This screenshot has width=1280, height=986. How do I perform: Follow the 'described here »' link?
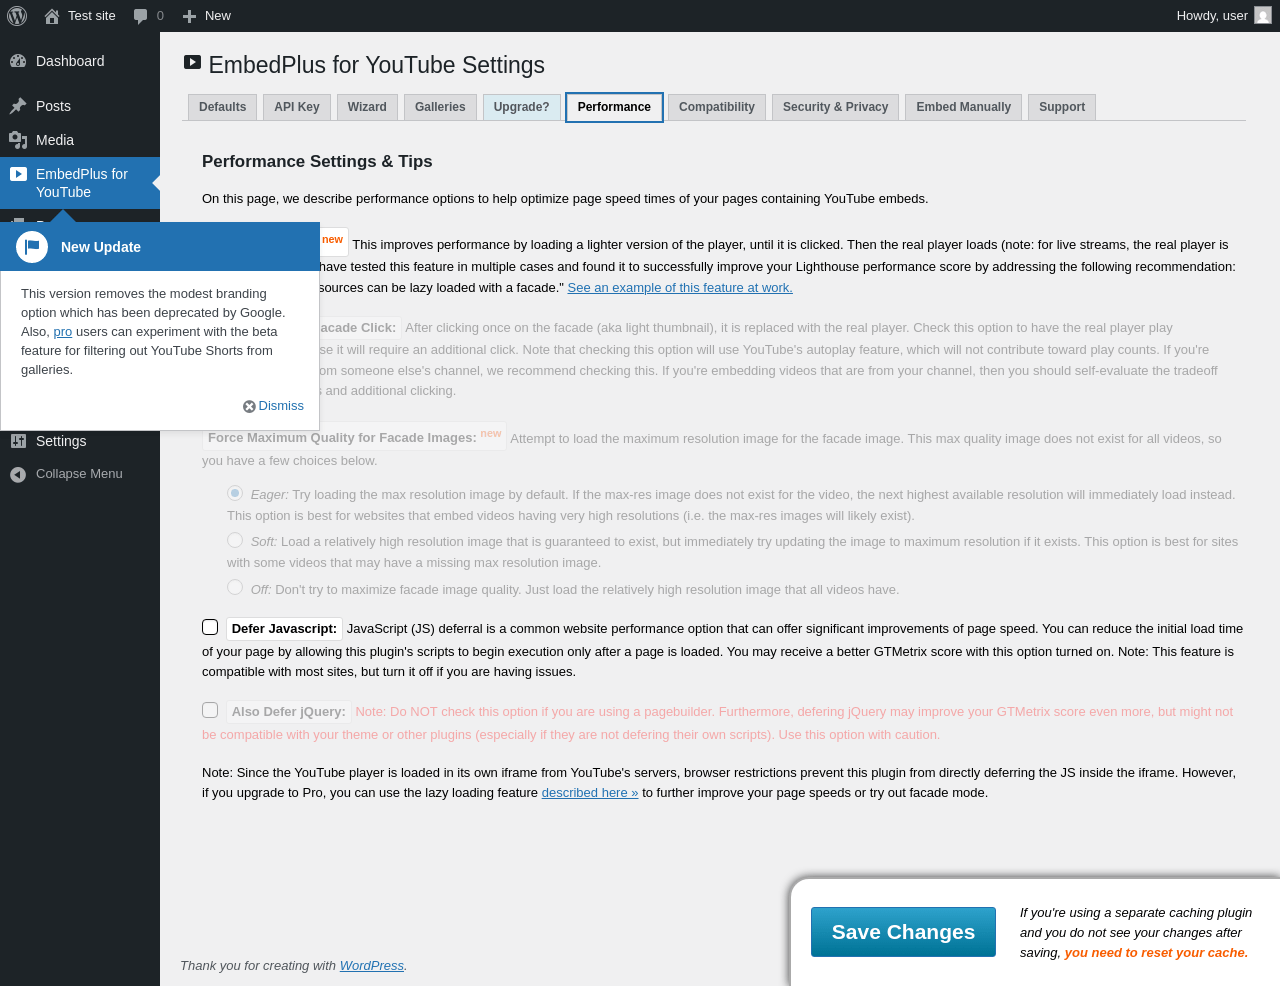tap(590, 793)
